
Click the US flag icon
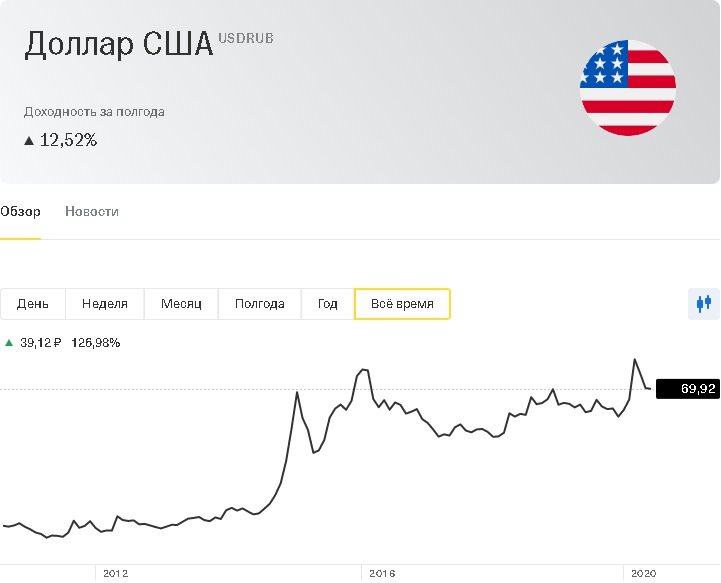point(628,88)
